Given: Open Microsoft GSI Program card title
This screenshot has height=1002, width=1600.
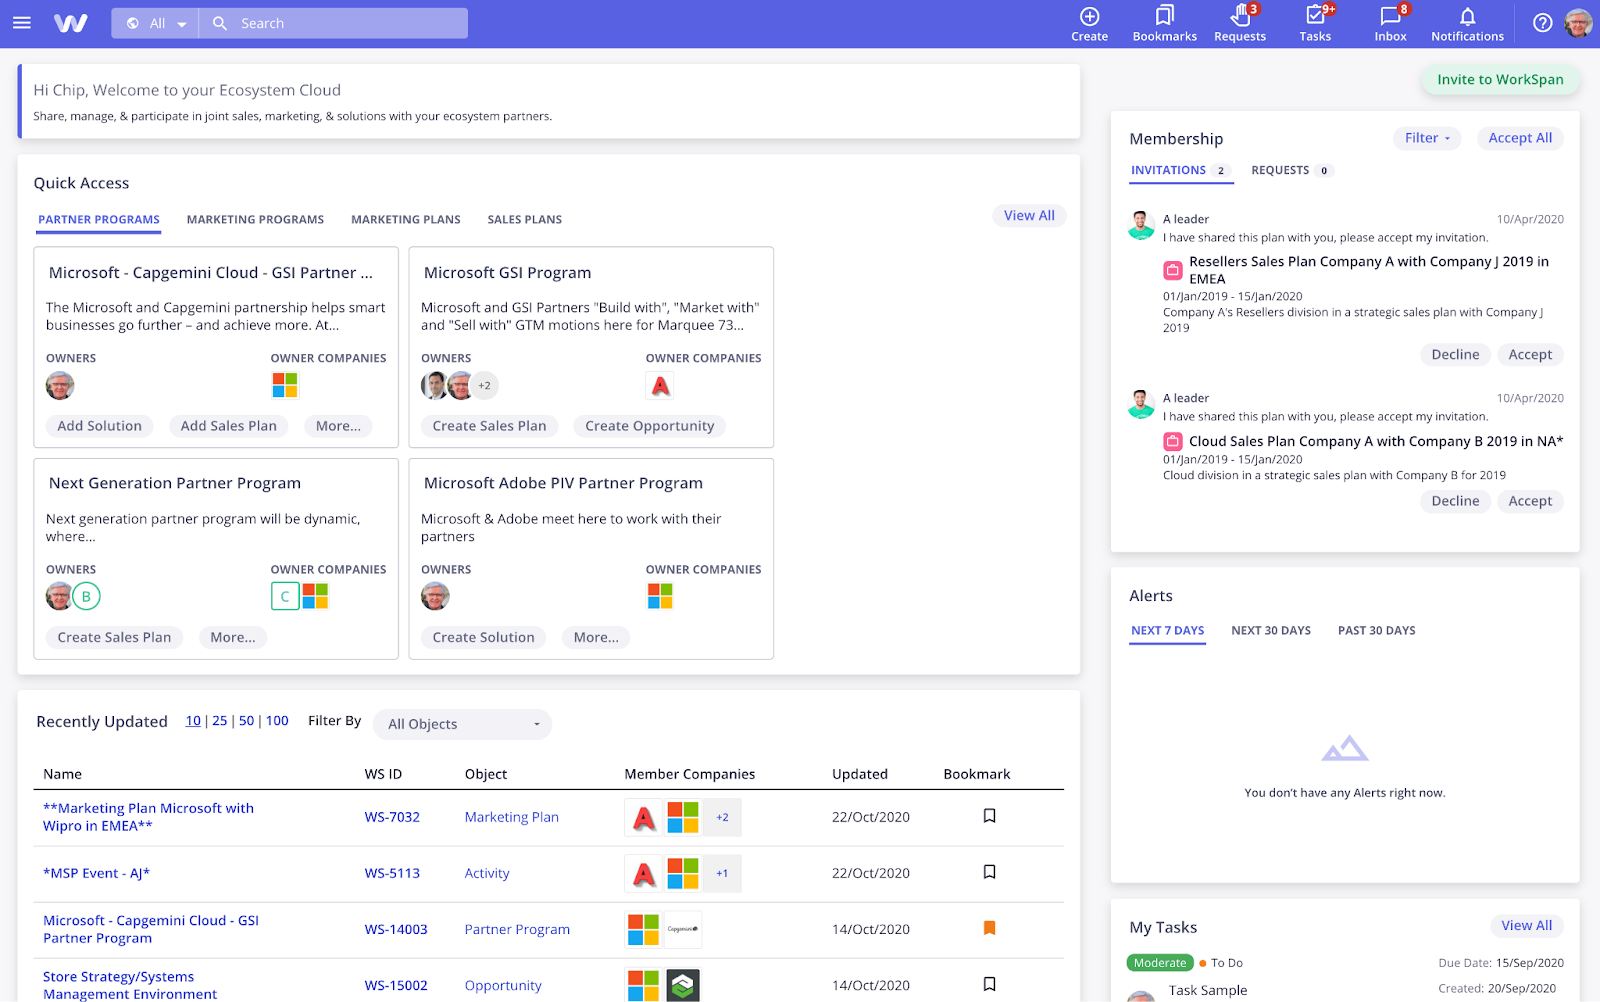Looking at the screenshot, I should pos(507,273).
